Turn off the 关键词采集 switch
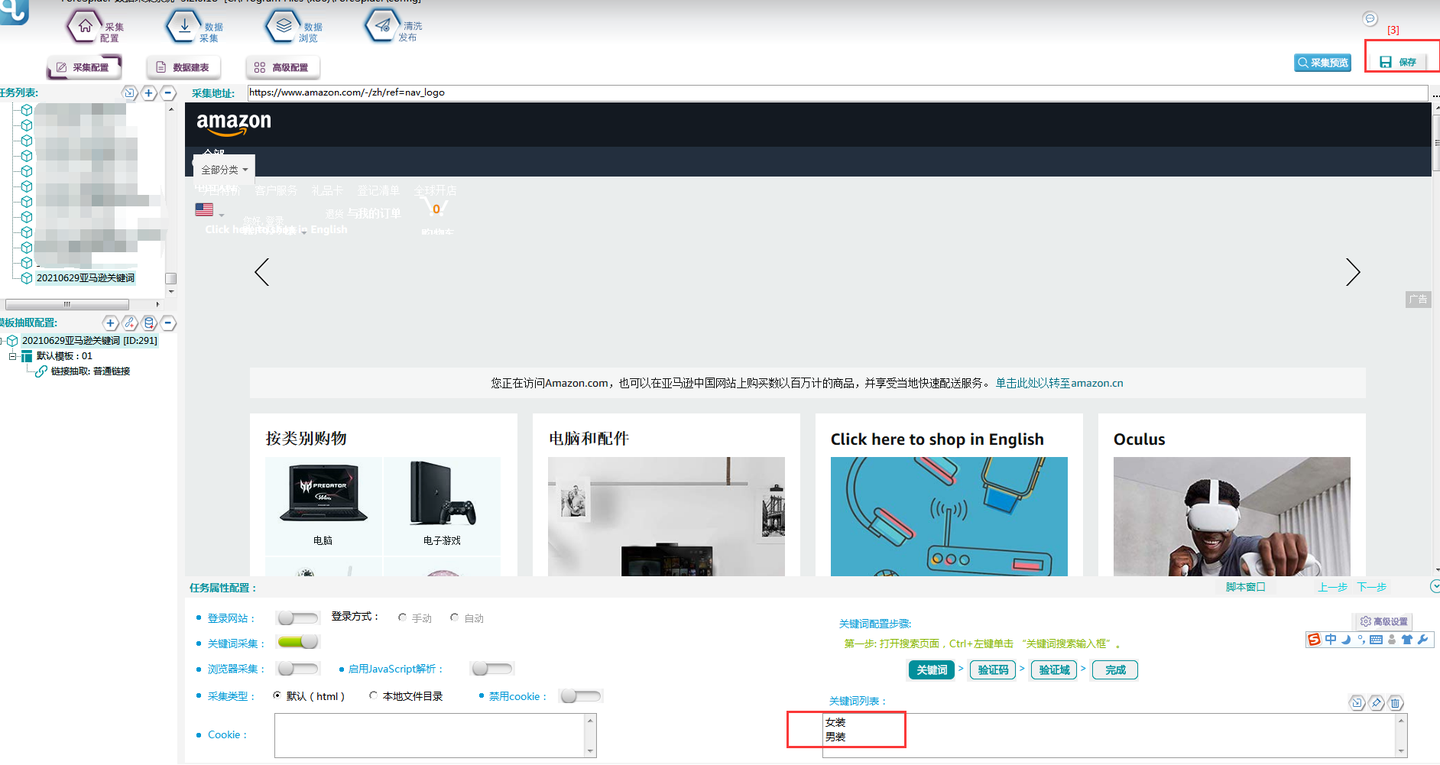 tap(298, 642)
